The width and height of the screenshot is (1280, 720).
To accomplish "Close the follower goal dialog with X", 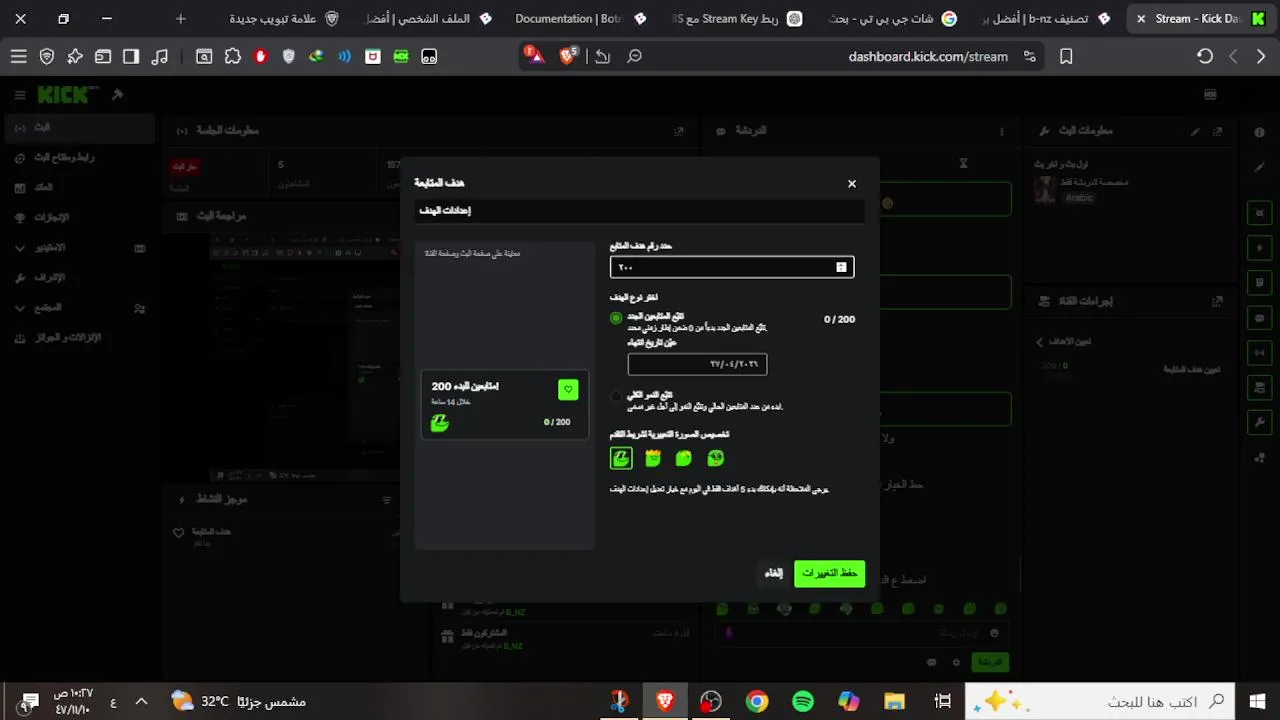I will [x=852, y=184].
